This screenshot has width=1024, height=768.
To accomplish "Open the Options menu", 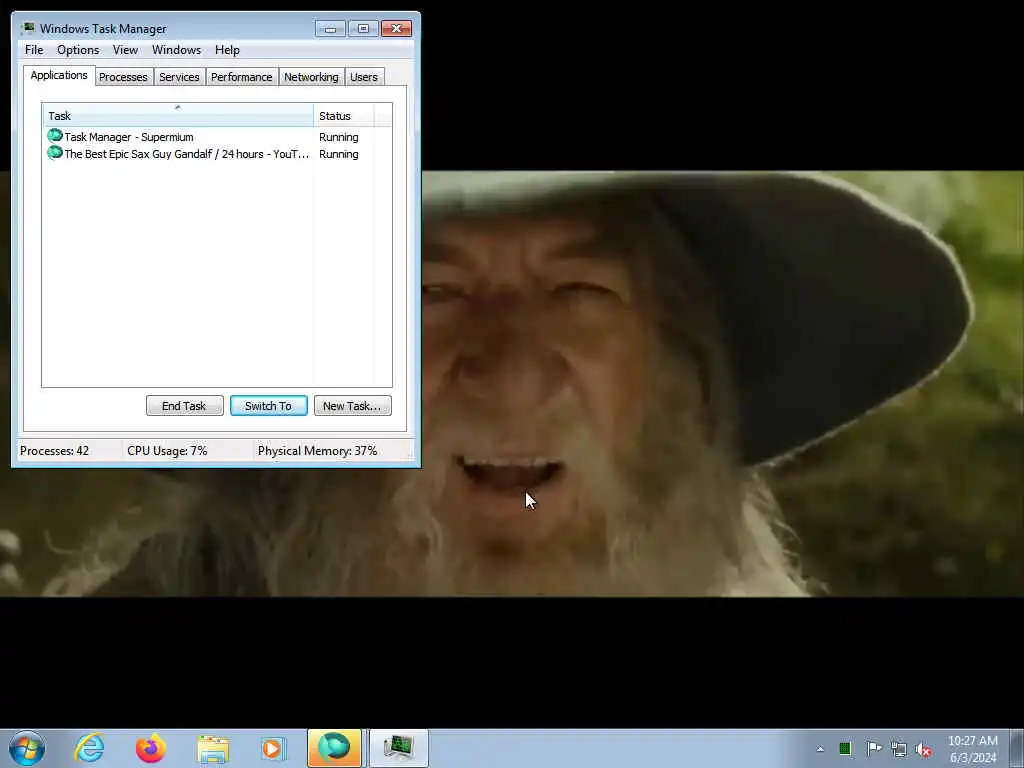I will 78,50.
